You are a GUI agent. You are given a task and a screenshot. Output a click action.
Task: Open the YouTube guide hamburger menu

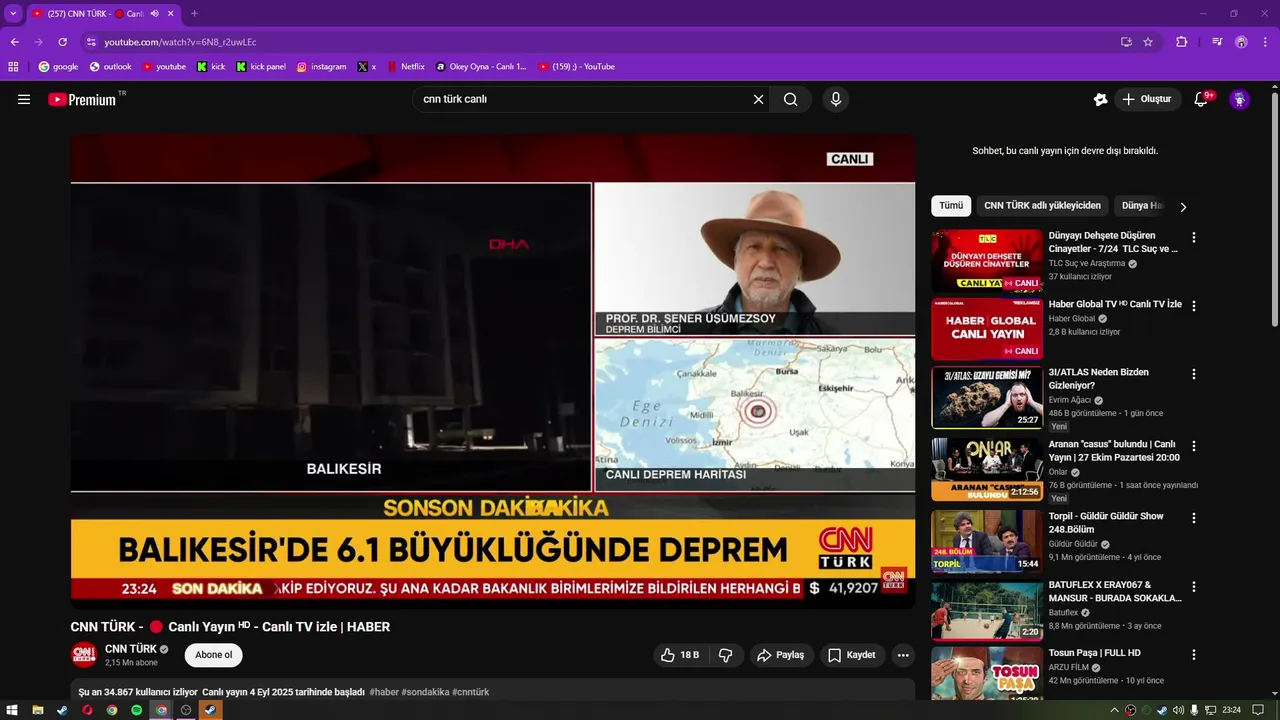[x=24, y=99]
